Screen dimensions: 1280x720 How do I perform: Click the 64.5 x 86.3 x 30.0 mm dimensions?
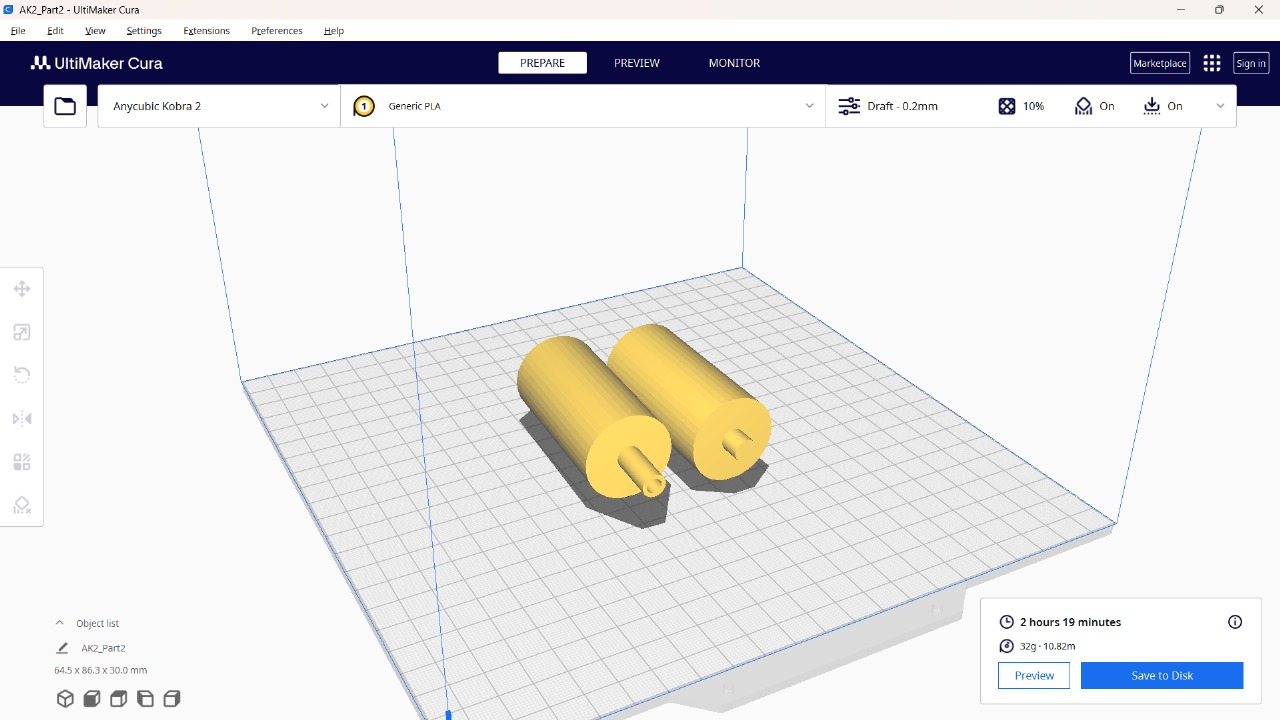coord(100,670)
